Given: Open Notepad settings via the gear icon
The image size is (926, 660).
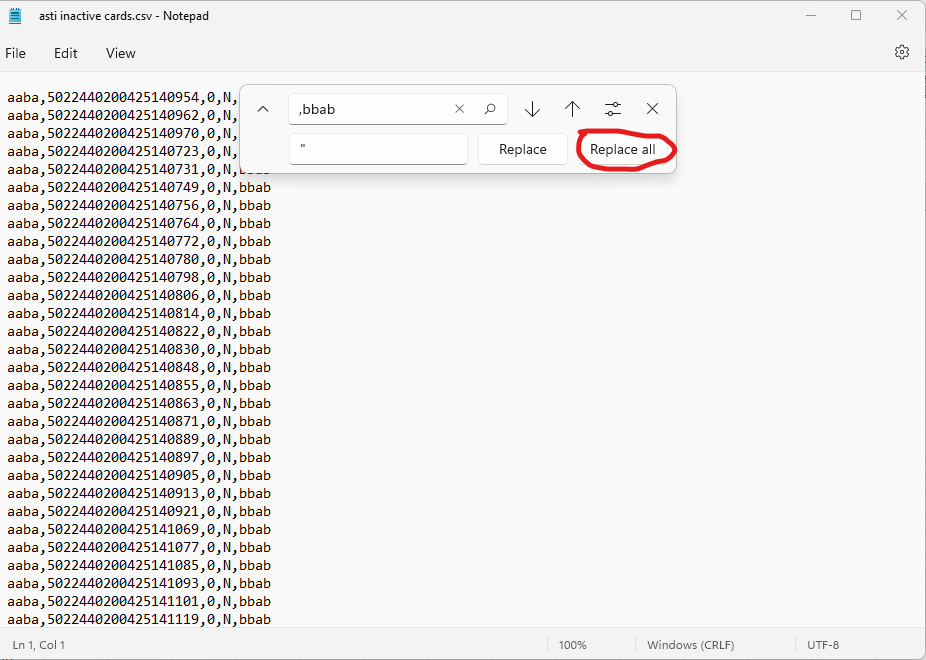Looking at the screenshot, I should (x=901, y=52).
